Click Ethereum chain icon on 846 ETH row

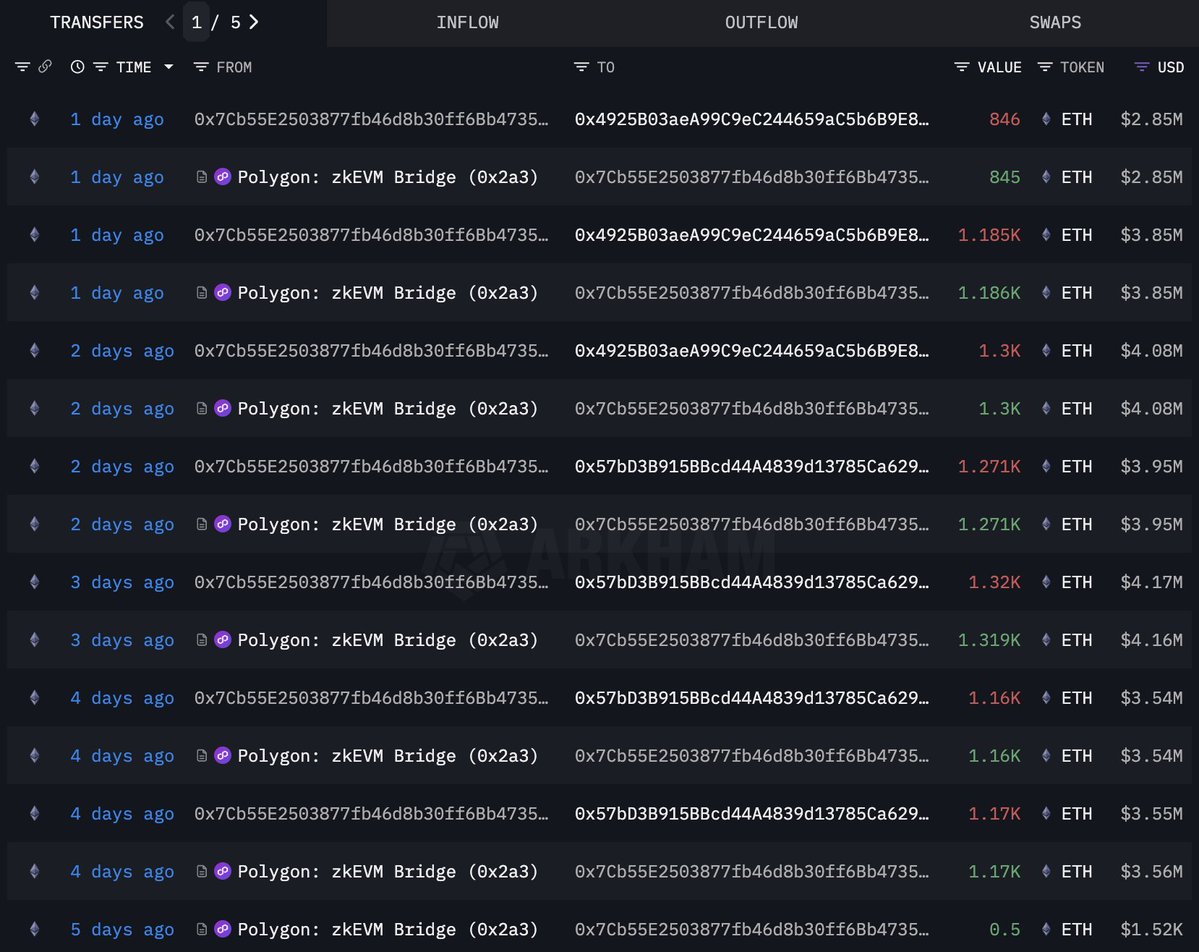point(34,119)
